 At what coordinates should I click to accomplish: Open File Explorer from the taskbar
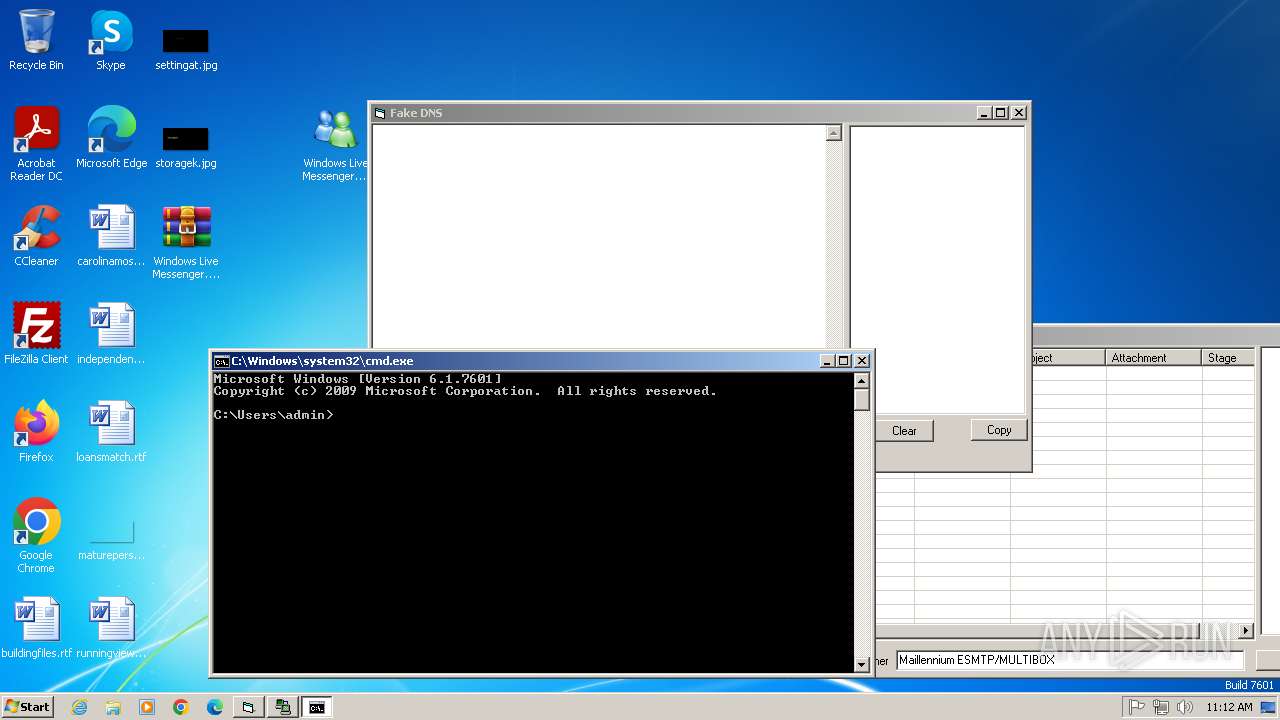pos(113,707)
